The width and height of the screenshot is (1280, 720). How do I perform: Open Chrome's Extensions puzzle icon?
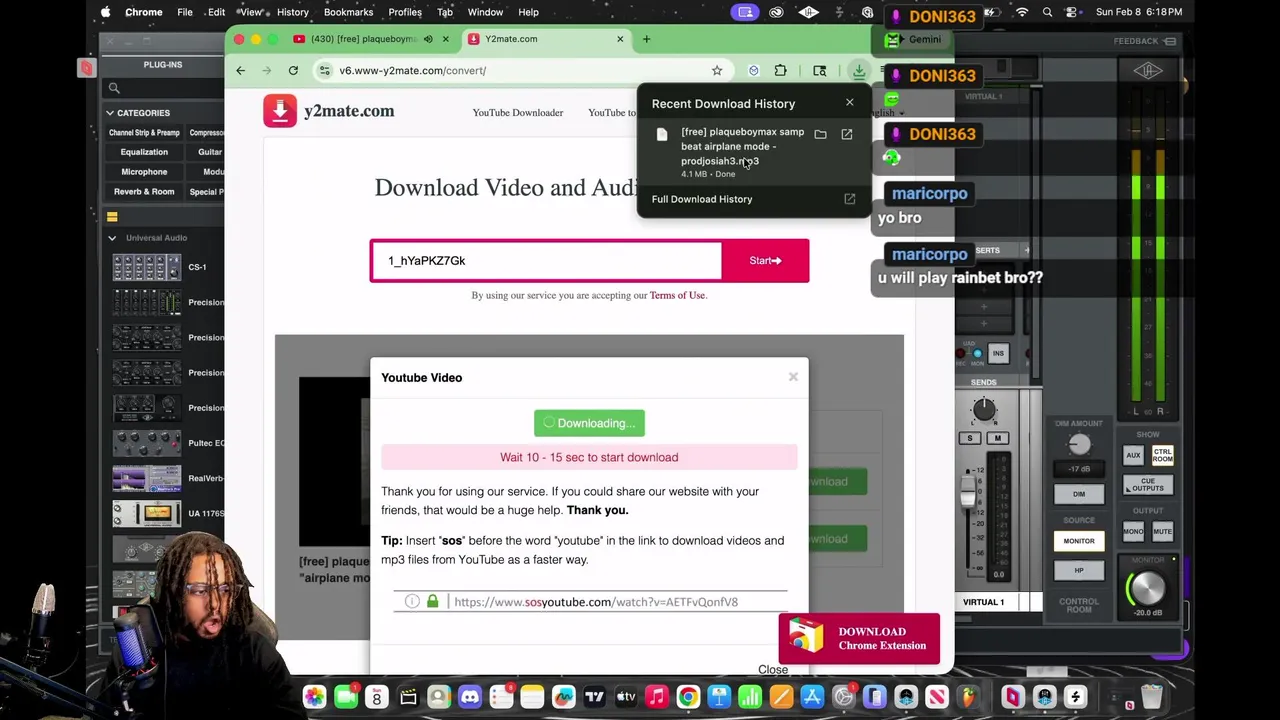780,70
